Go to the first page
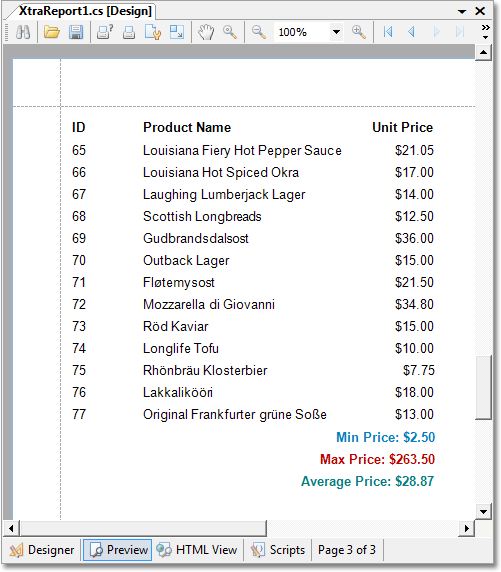This screenshot has height=572, width=501. point(388,32)
